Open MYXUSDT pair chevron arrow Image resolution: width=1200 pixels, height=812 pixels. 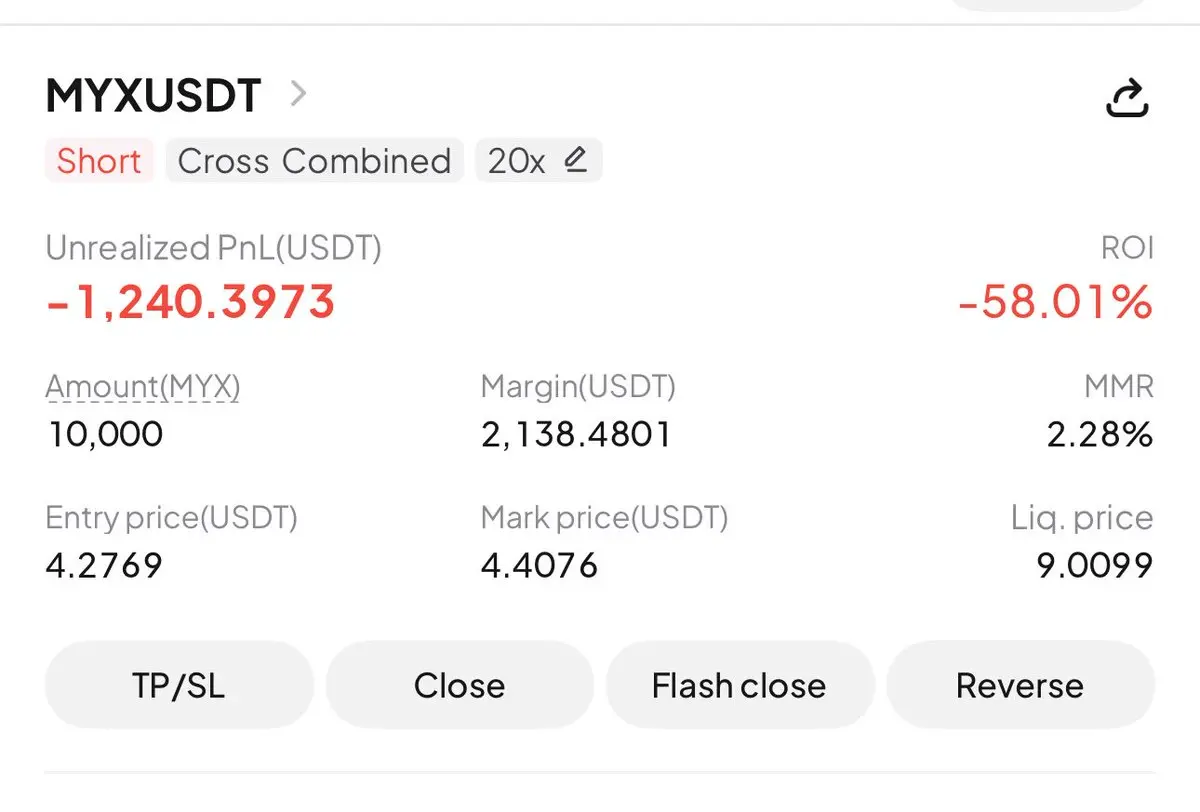coord(297,95)
